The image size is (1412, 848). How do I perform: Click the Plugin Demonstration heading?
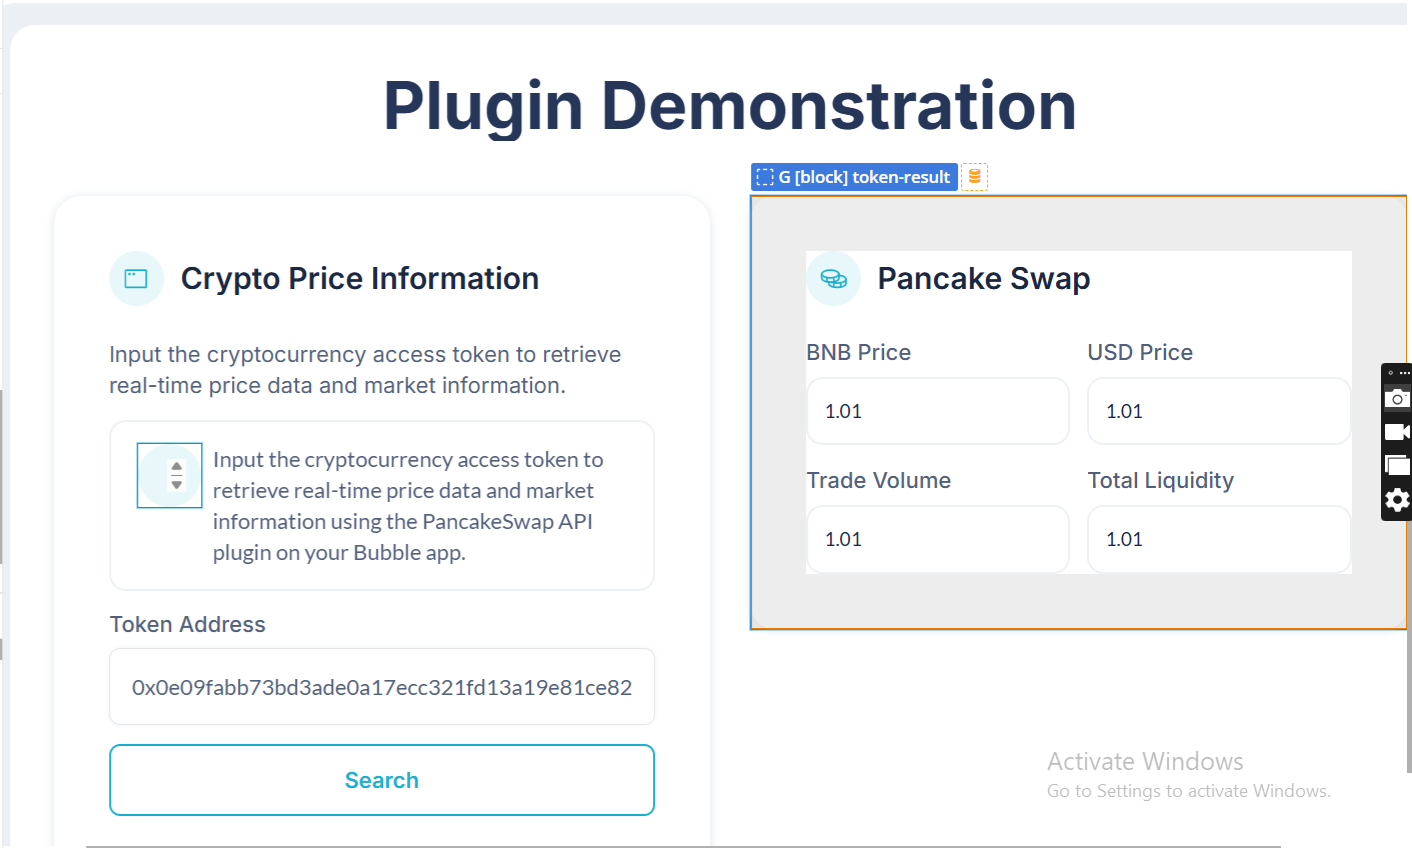(x=730, y=106)
